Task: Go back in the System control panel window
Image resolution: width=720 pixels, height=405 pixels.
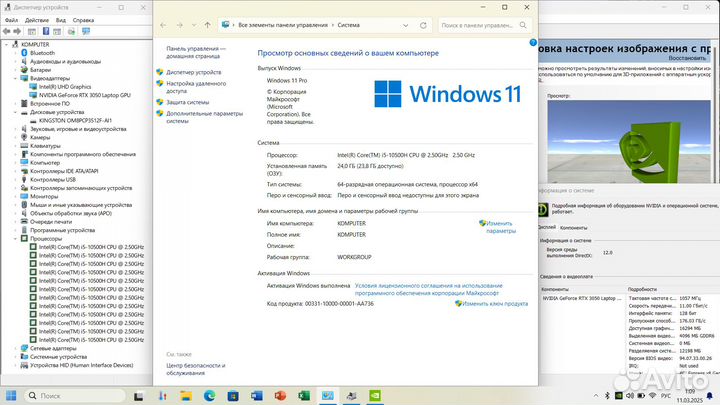Action: (x=163, y=25)
